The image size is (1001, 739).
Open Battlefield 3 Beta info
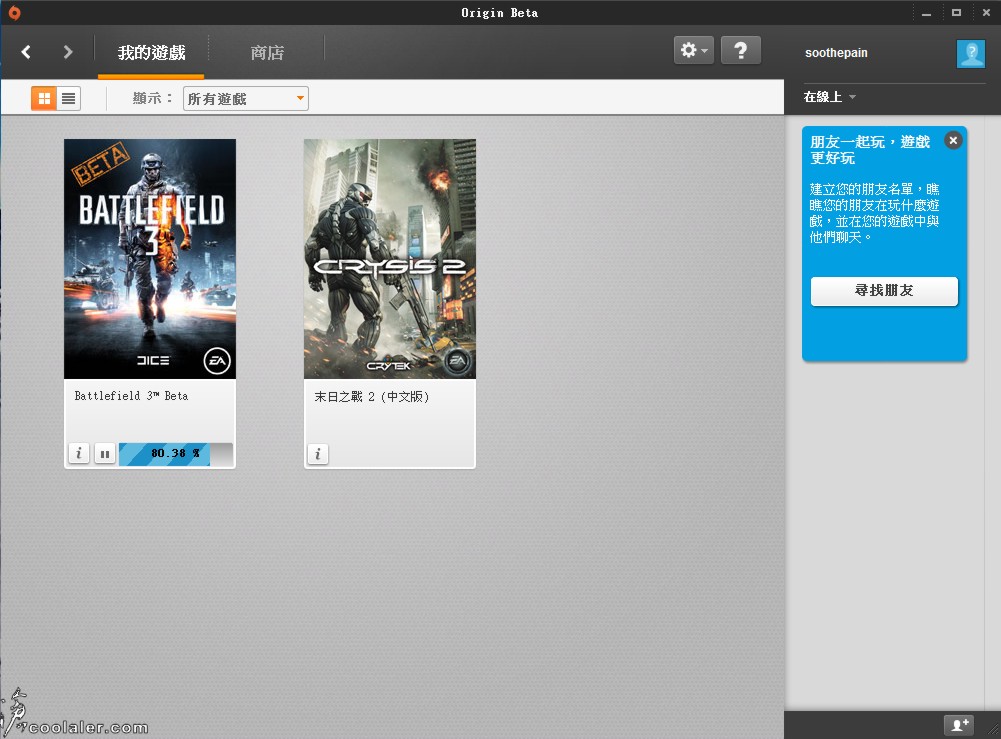(79, 453)
